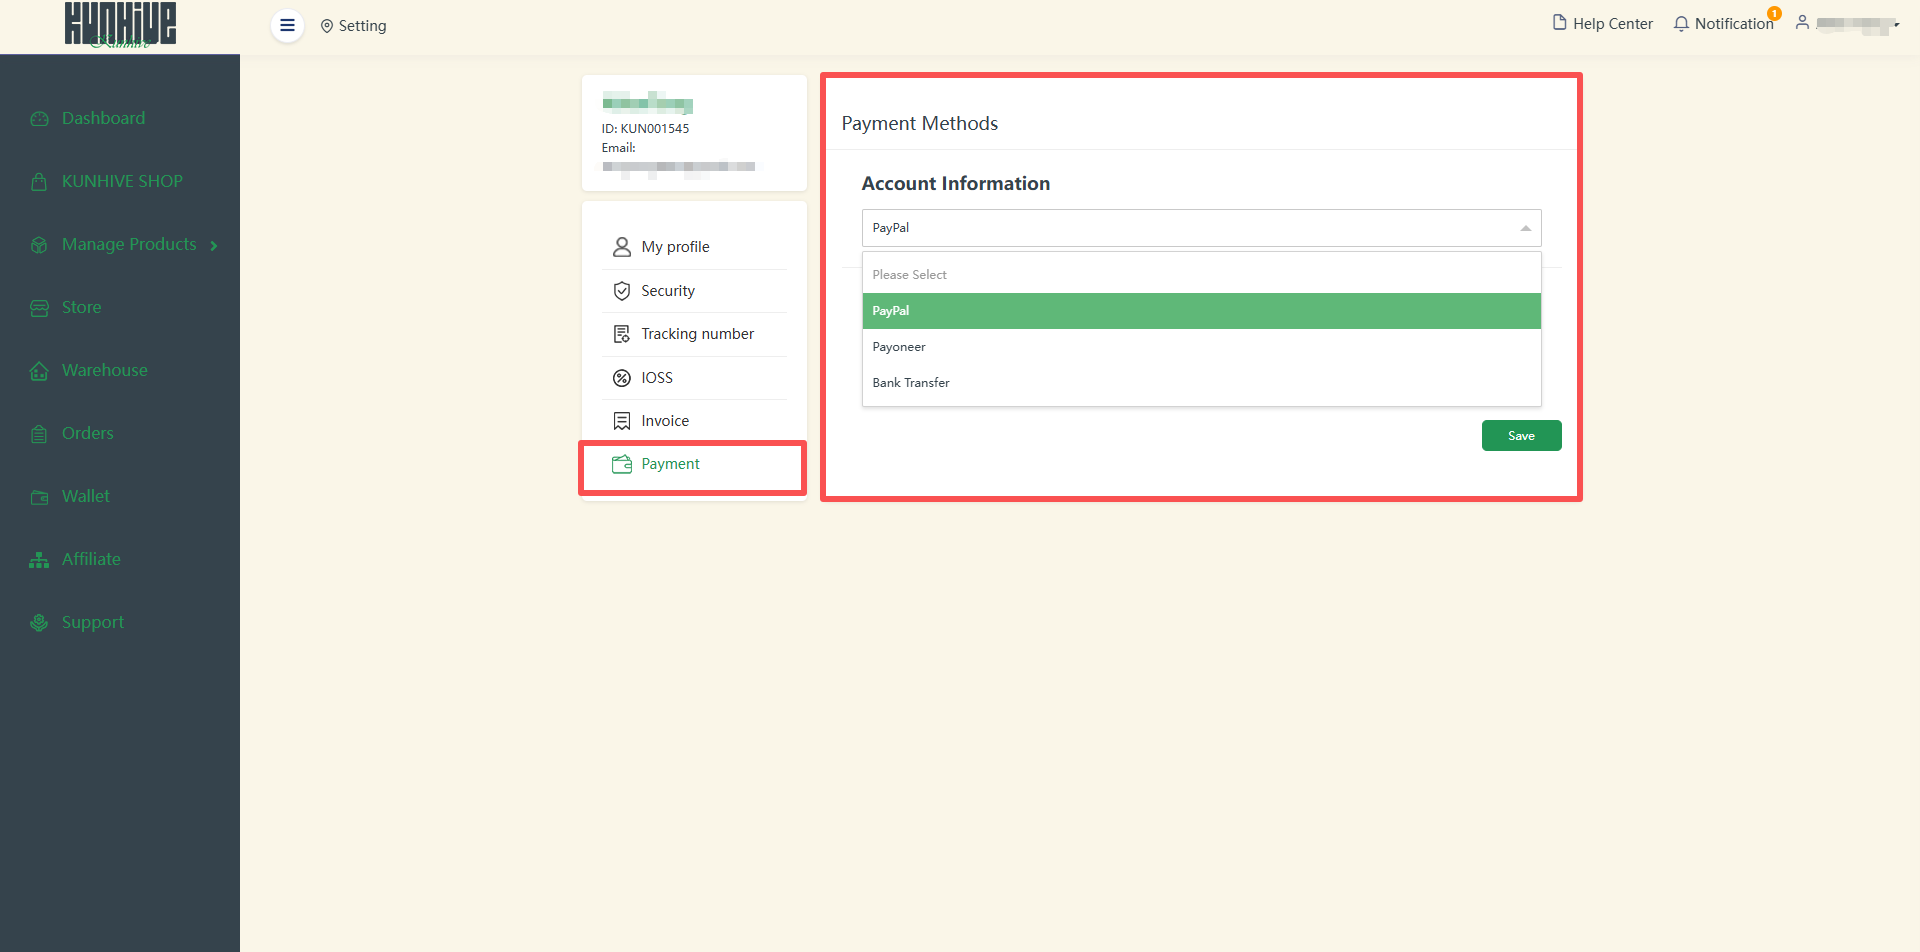This screenshot has width=1920, height=952.
Task: Collapse the payment method dropdown arrow
Action: (x=1525, y=229)
